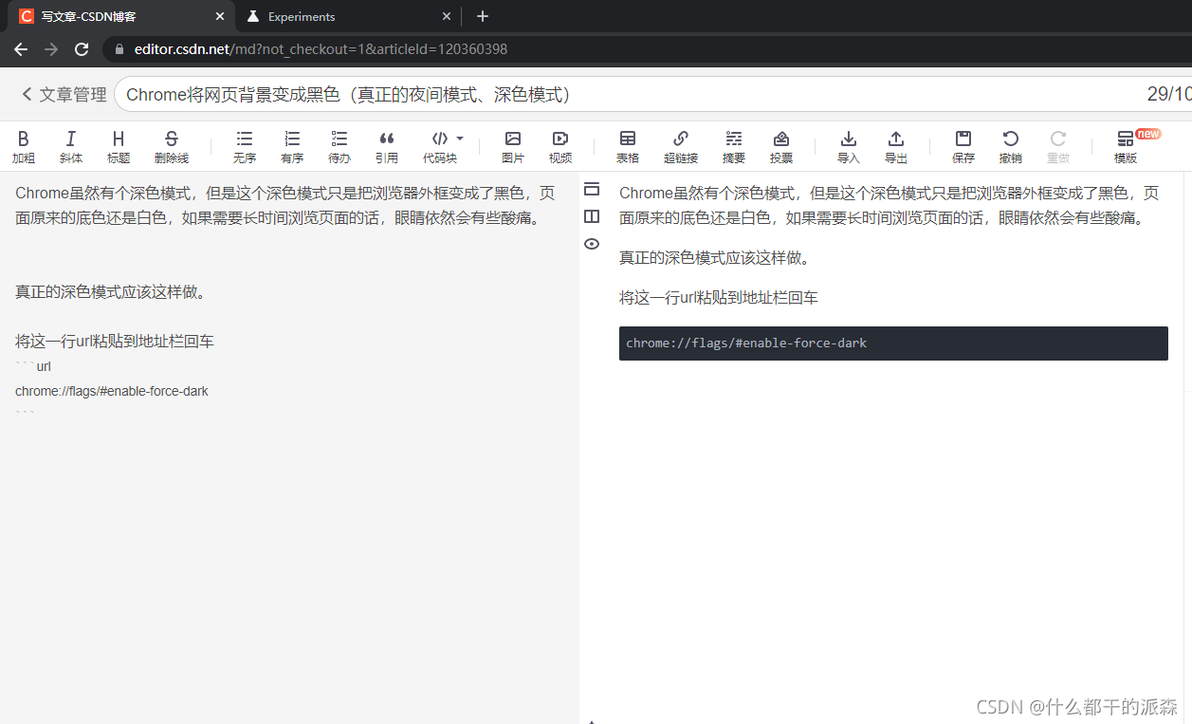Import a file (导入)
1192x724 pixels.
[x=848, y=147]
